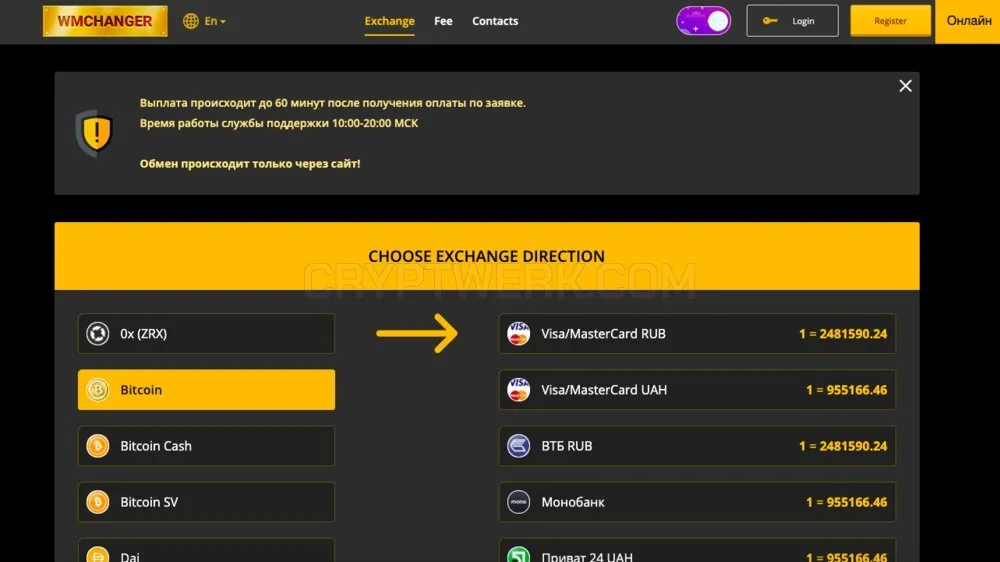Dismiss the notice with the X icon

coord(906,86)
